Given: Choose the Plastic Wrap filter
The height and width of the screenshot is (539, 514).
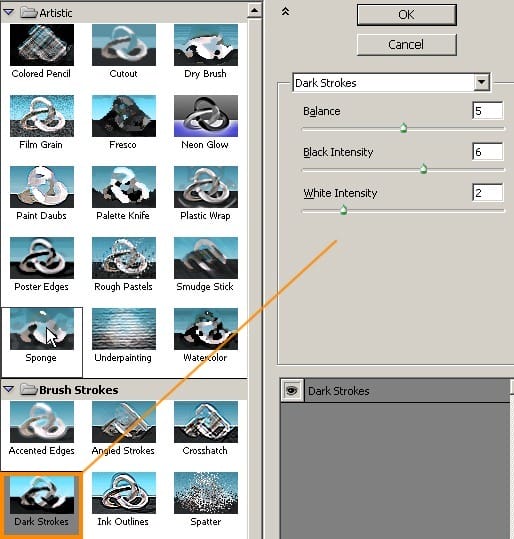Looking at the screenshot, I should pos(206,187).
